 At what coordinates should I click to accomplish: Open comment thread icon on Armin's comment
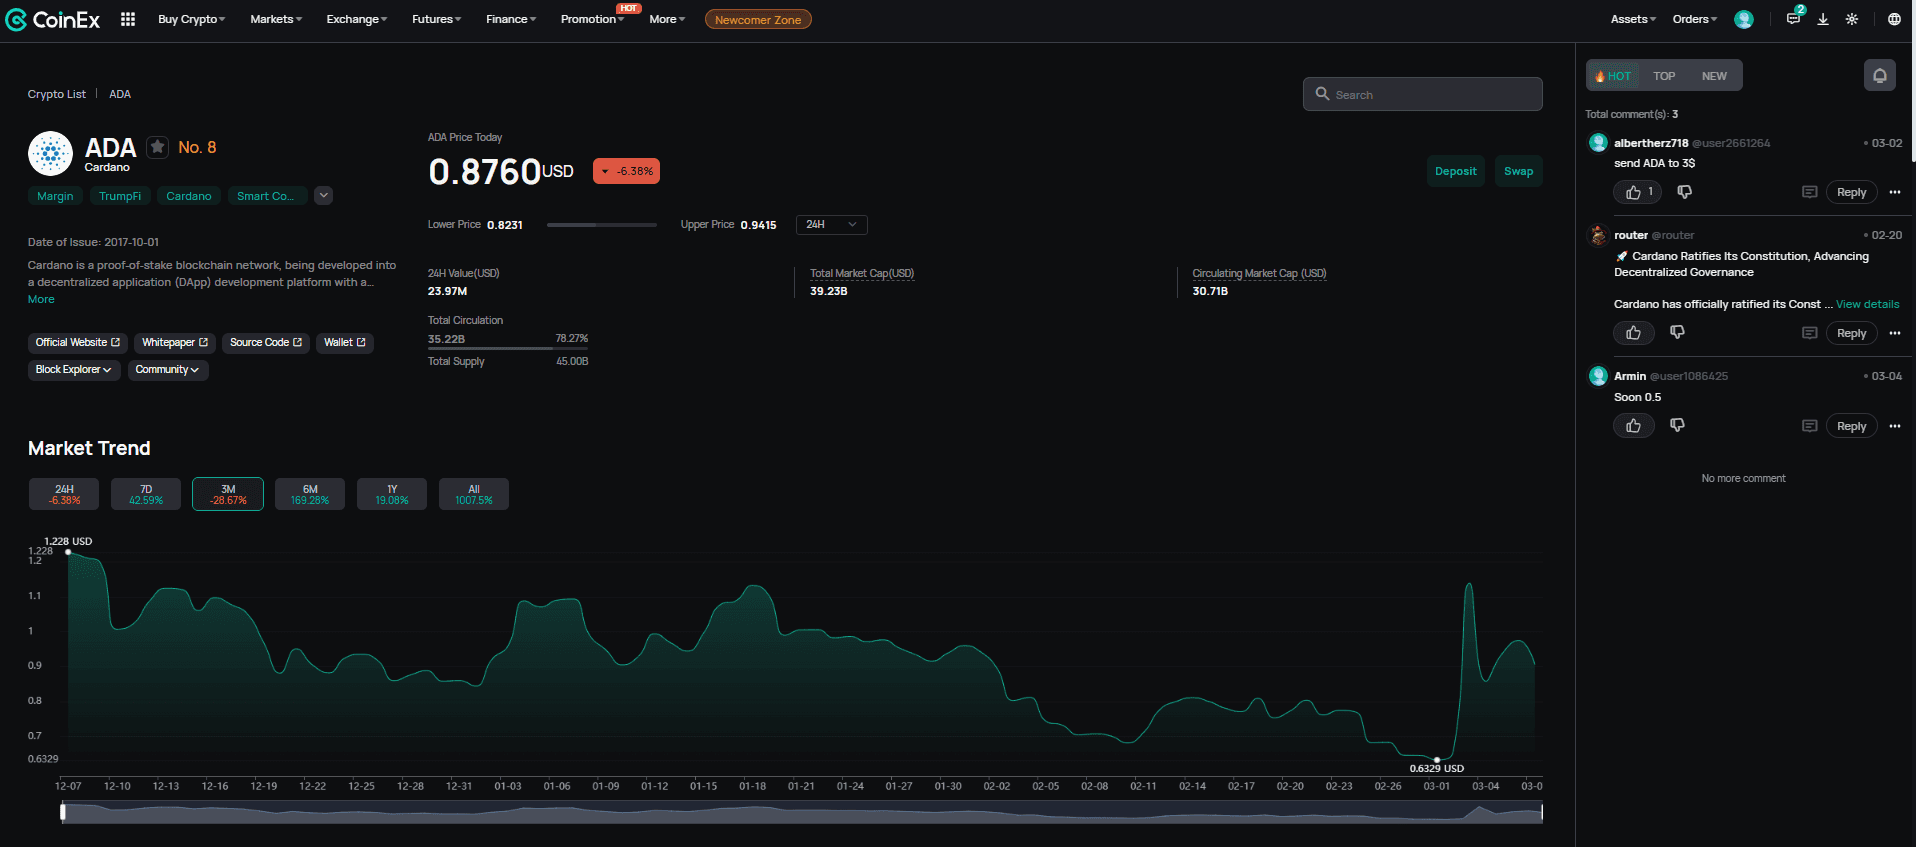point(1809,426)
